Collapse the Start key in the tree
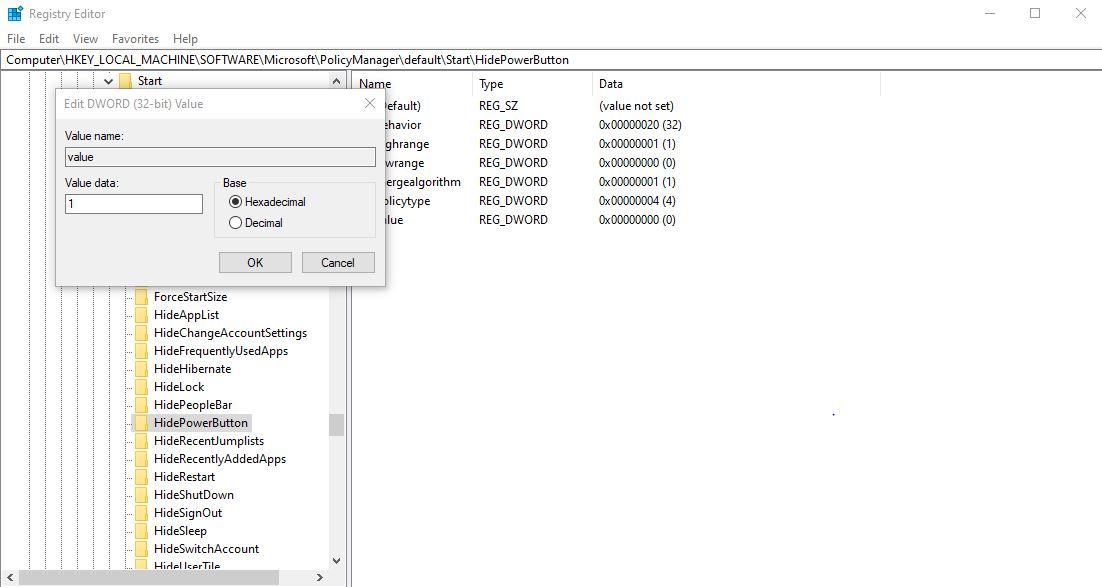 [x=108, y=80]
